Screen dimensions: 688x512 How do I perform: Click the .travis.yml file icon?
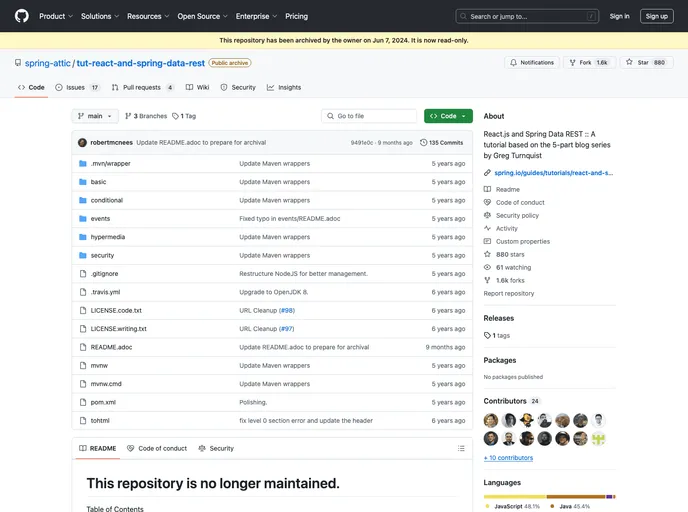pos(83,292)
